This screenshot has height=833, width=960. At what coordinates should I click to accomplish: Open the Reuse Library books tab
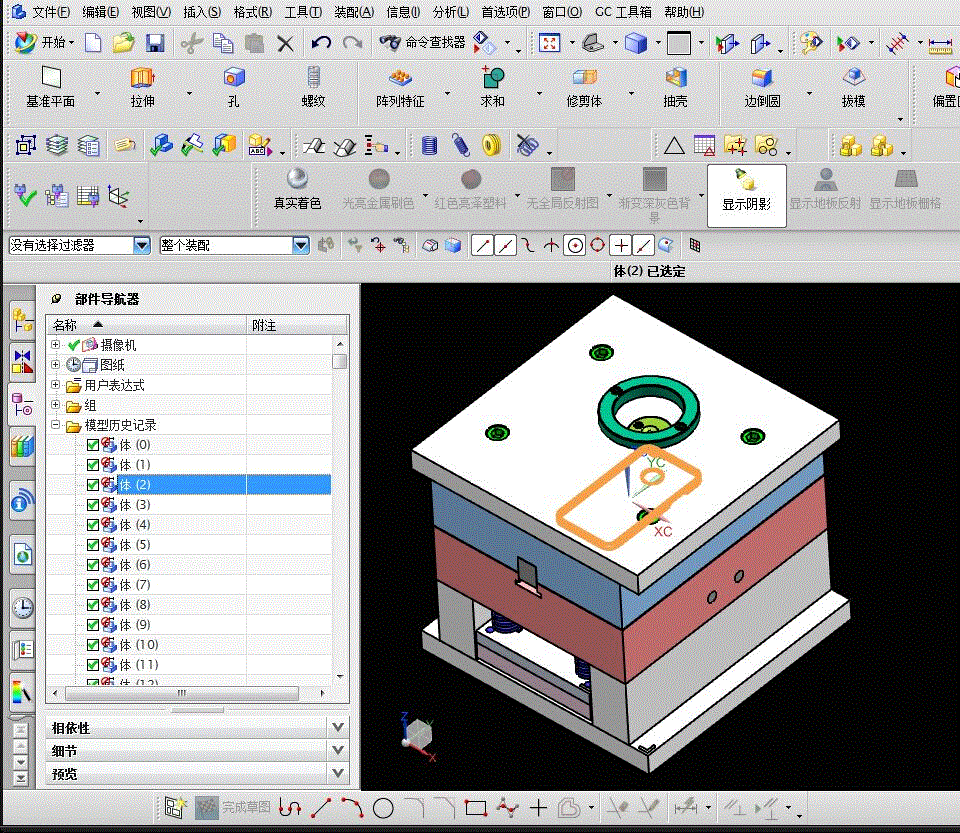tap(23, 446)
